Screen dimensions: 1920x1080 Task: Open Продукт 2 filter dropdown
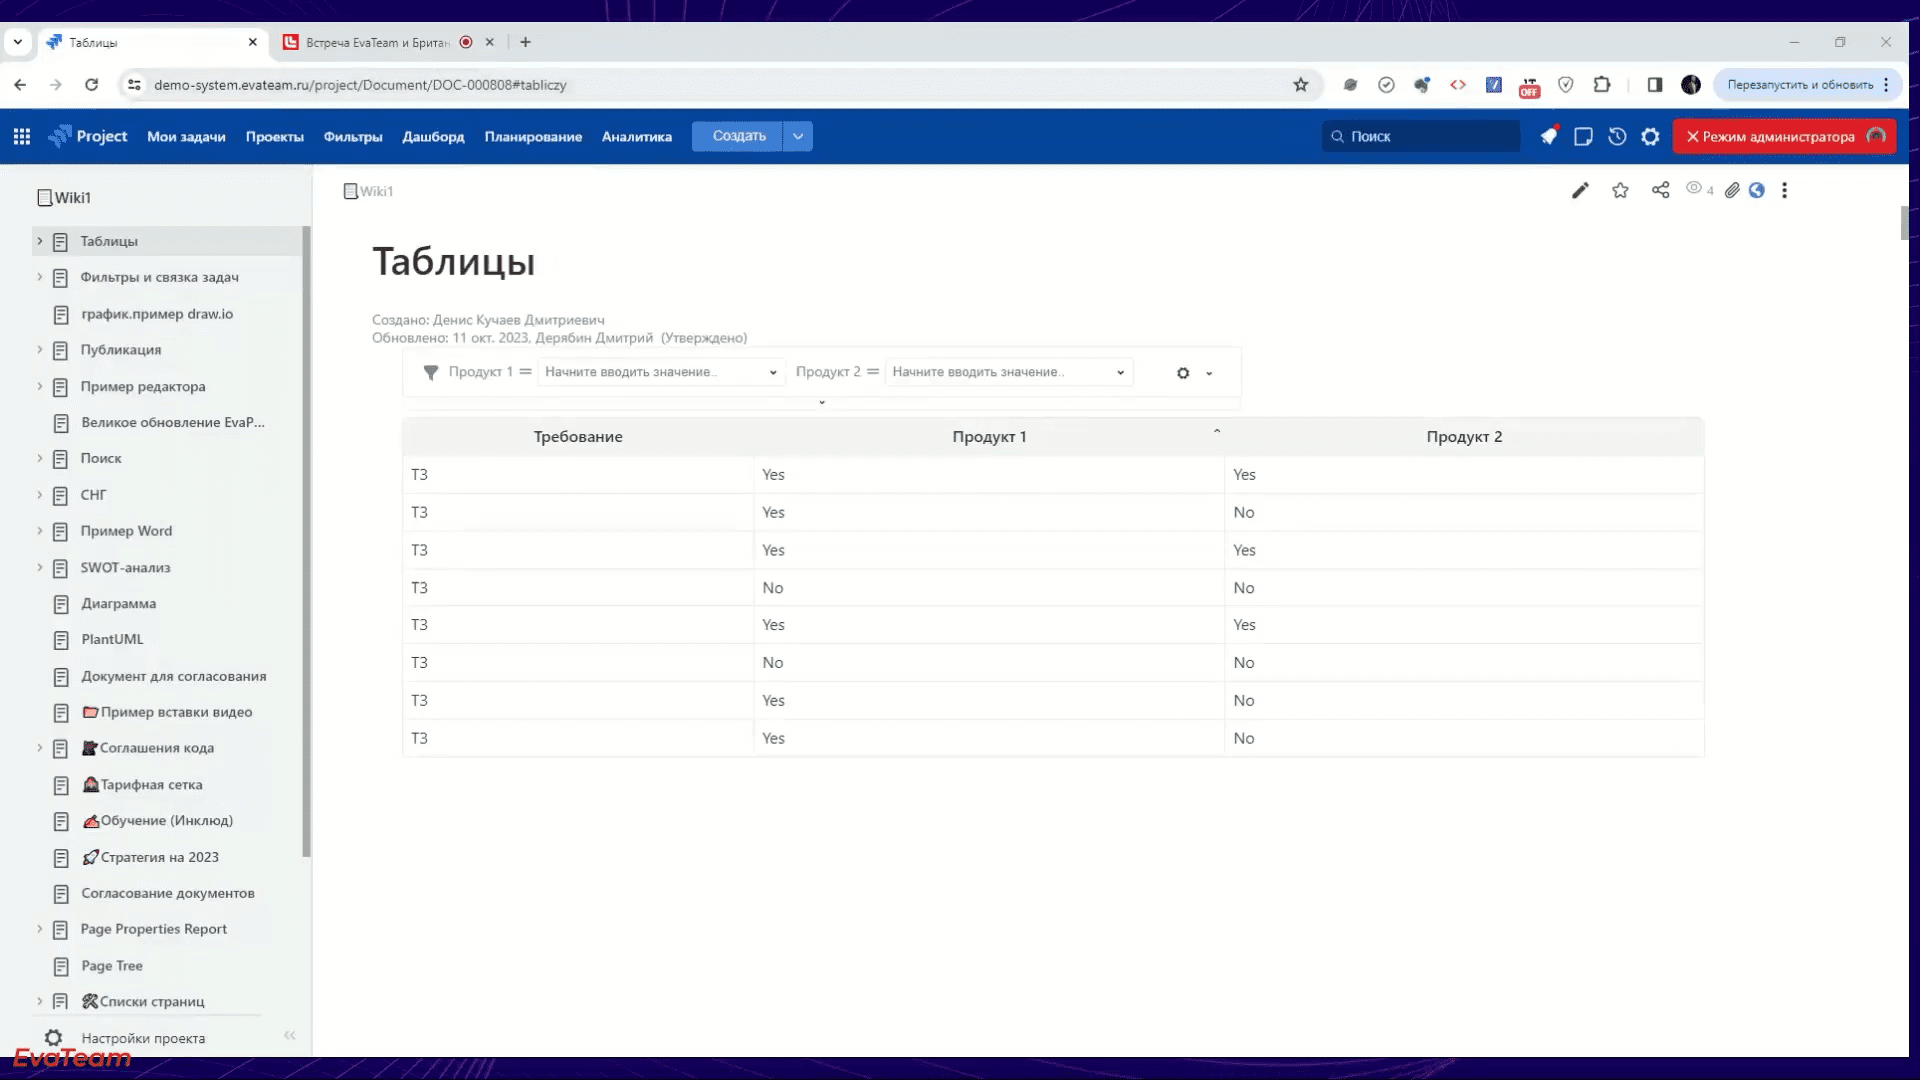pos(1120,372)
